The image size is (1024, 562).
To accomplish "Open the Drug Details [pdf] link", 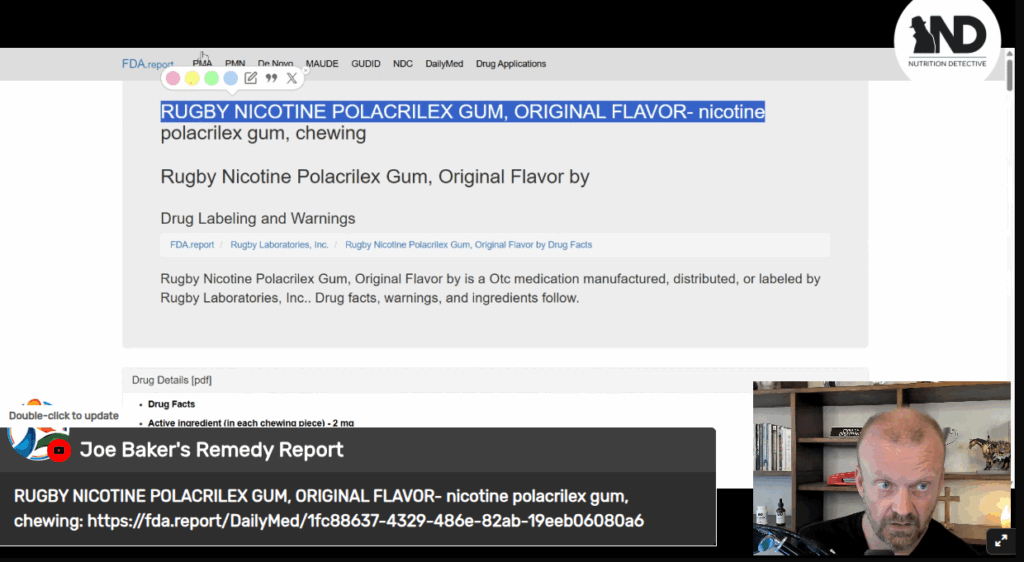I will click(x=172, y=380).
